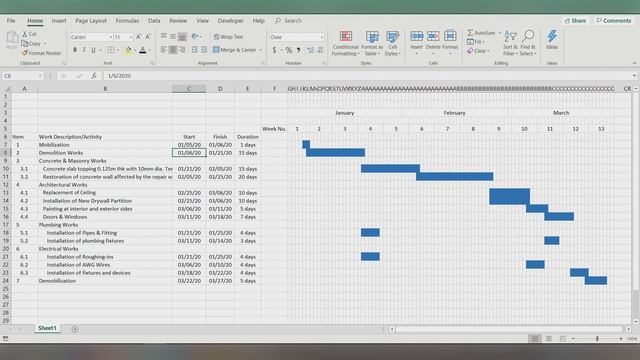Align text left in the cell
This screenshot has width=640, height=360.
click(164, 50)
